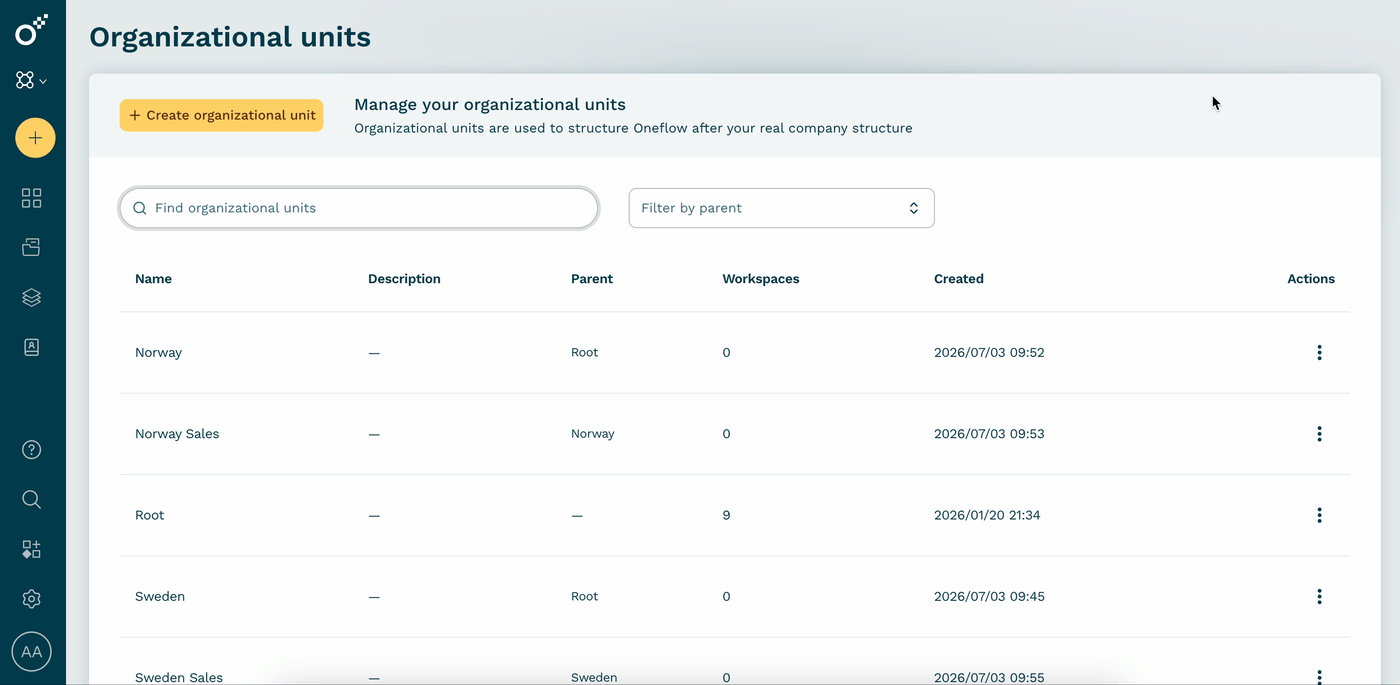Click the Root parent cell in Sweden row
This screenshot has width=1400, height=685.
coord(585,596)
